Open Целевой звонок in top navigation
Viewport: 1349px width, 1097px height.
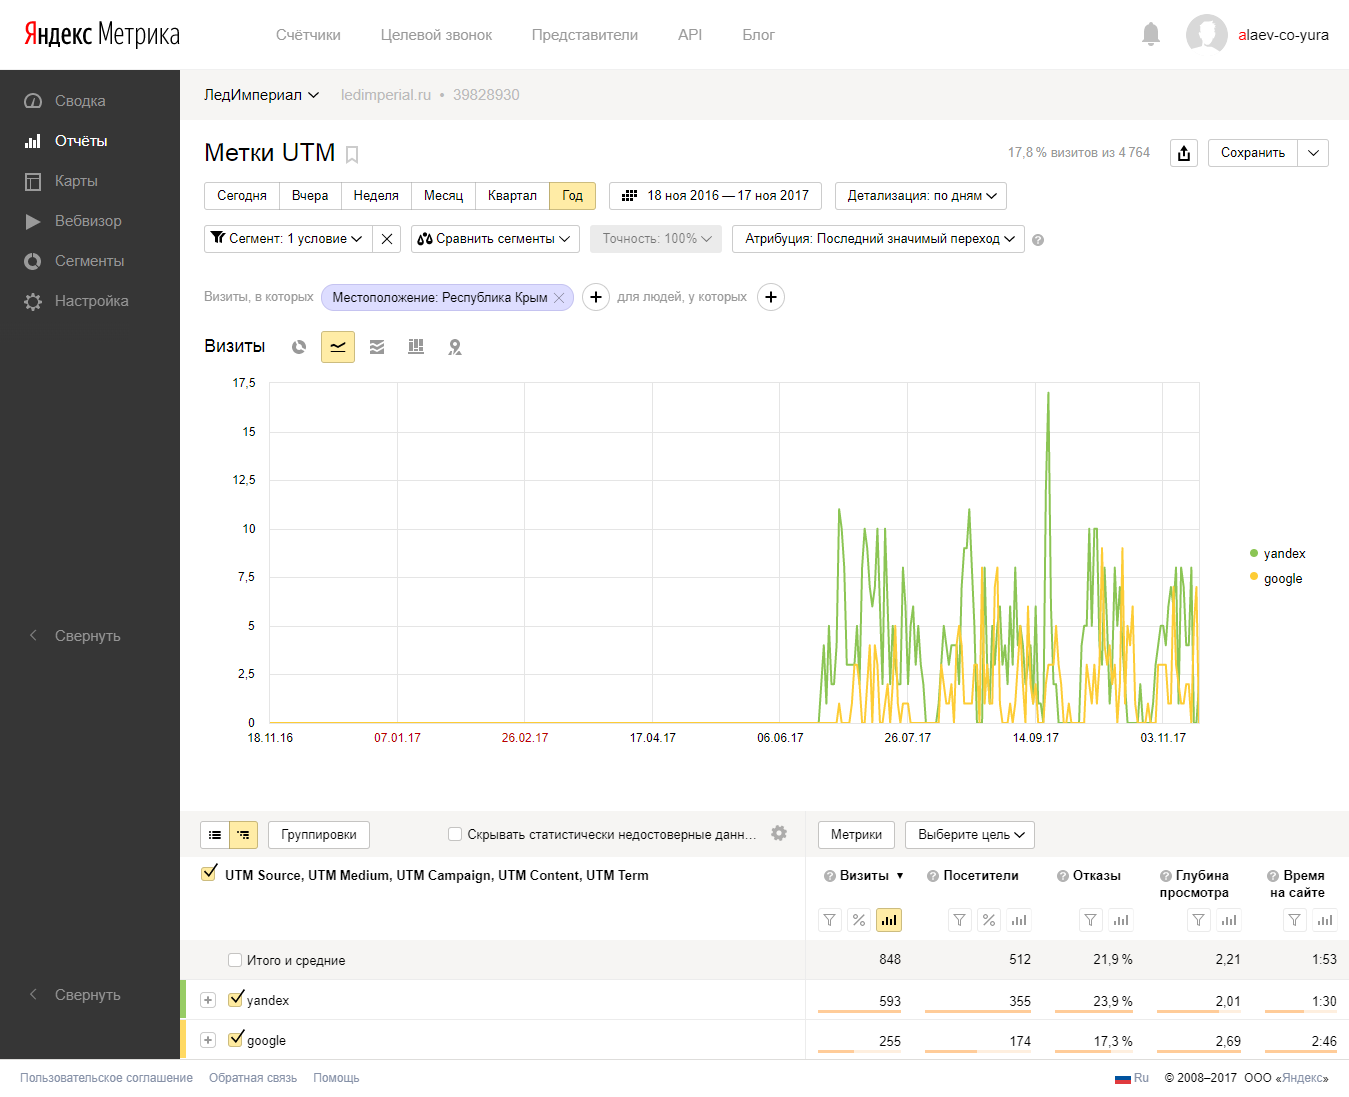coord(436,35)
